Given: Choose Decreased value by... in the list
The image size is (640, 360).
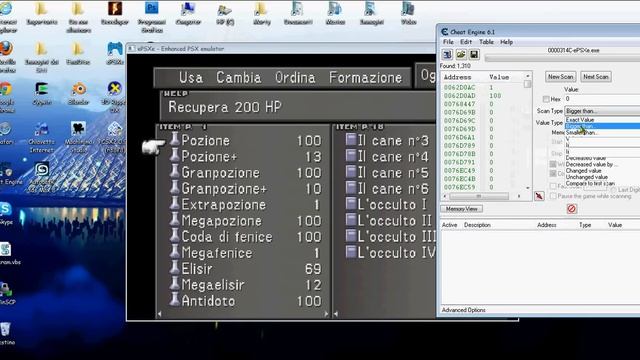Looking at the screenshot, I should (592, 164).
